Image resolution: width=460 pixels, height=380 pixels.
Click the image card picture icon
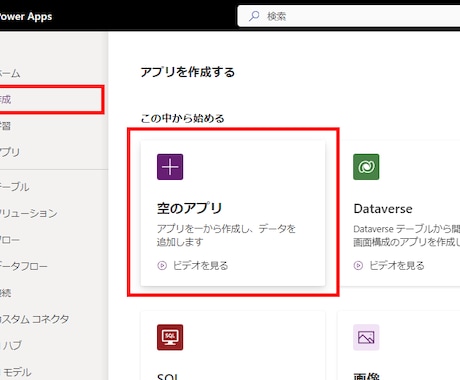[366, 337]
